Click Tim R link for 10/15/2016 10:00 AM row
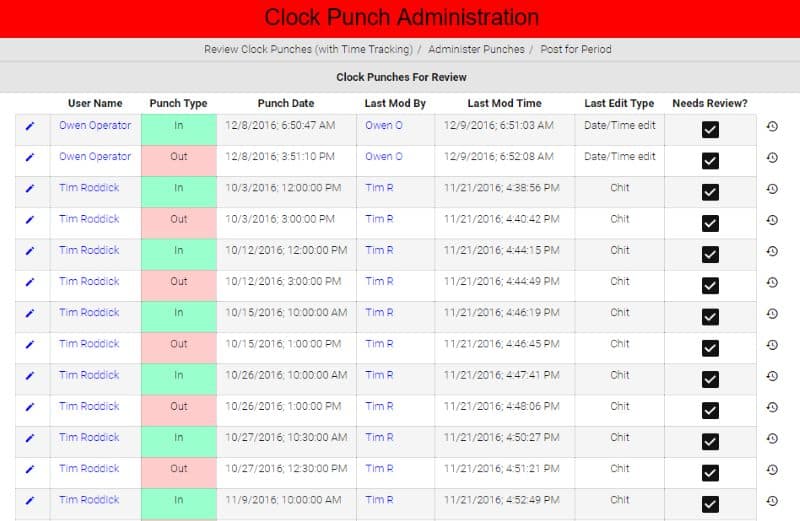Screen dimensions: 800x521 (379, 312)
